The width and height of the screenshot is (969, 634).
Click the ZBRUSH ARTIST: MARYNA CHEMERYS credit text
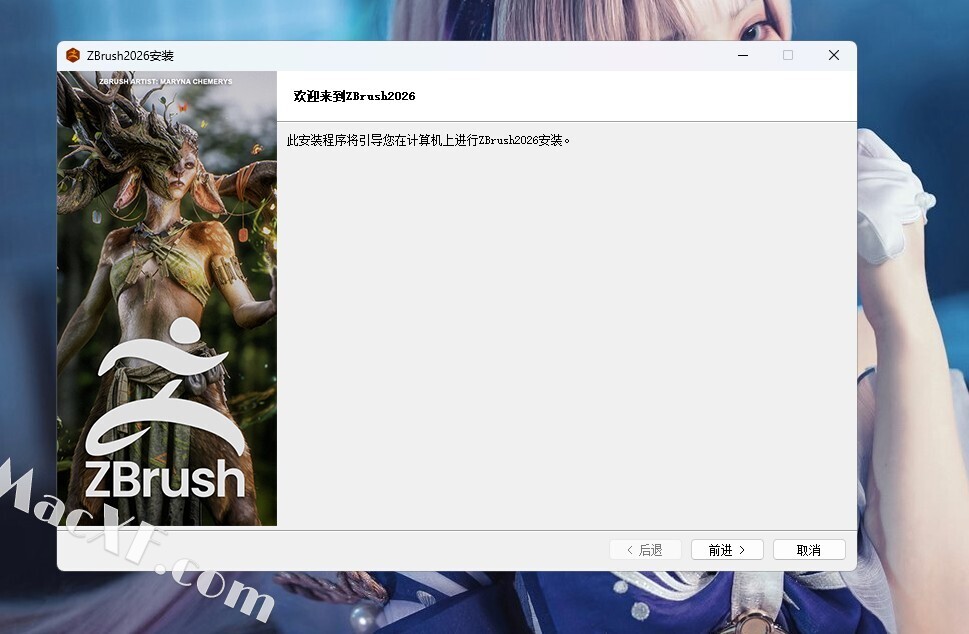[x=166, y=82]
